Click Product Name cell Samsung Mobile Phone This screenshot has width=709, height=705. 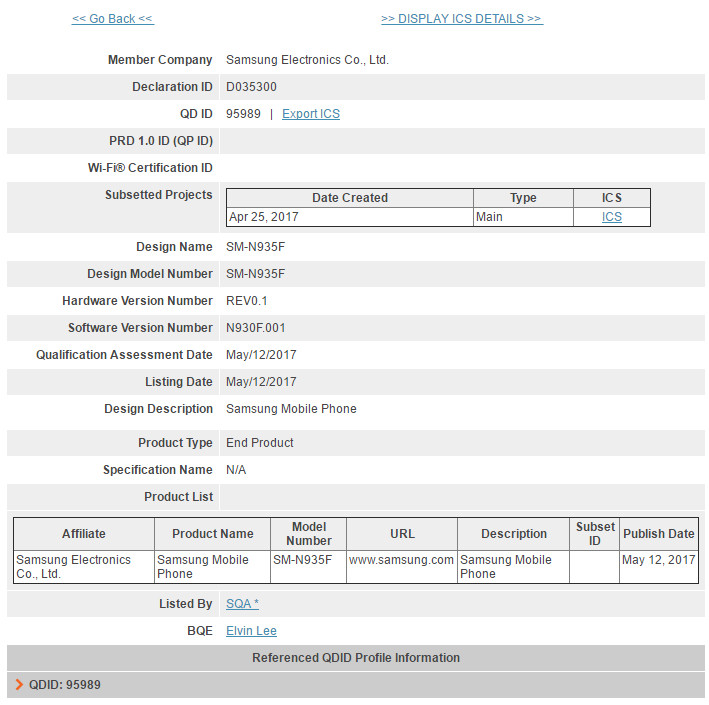click(213, 567)
